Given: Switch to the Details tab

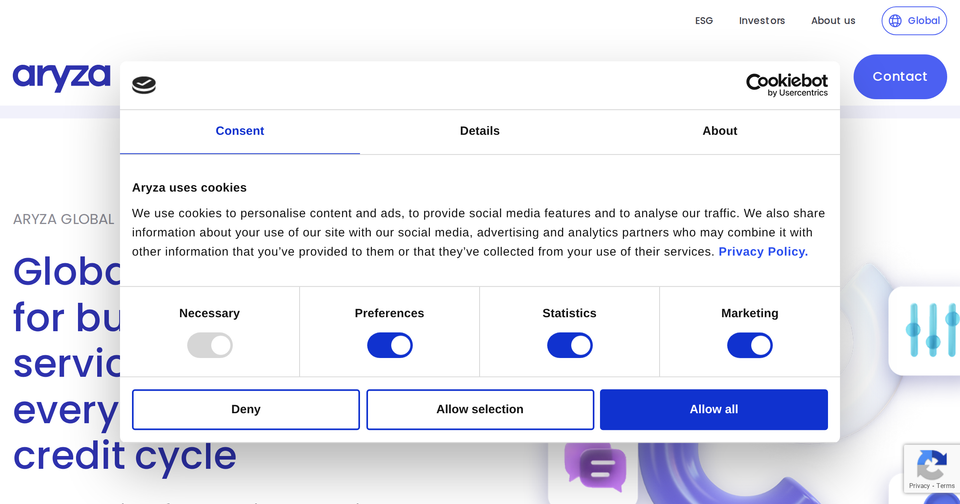Looking at the screenshot, I should tap(480, 131).
